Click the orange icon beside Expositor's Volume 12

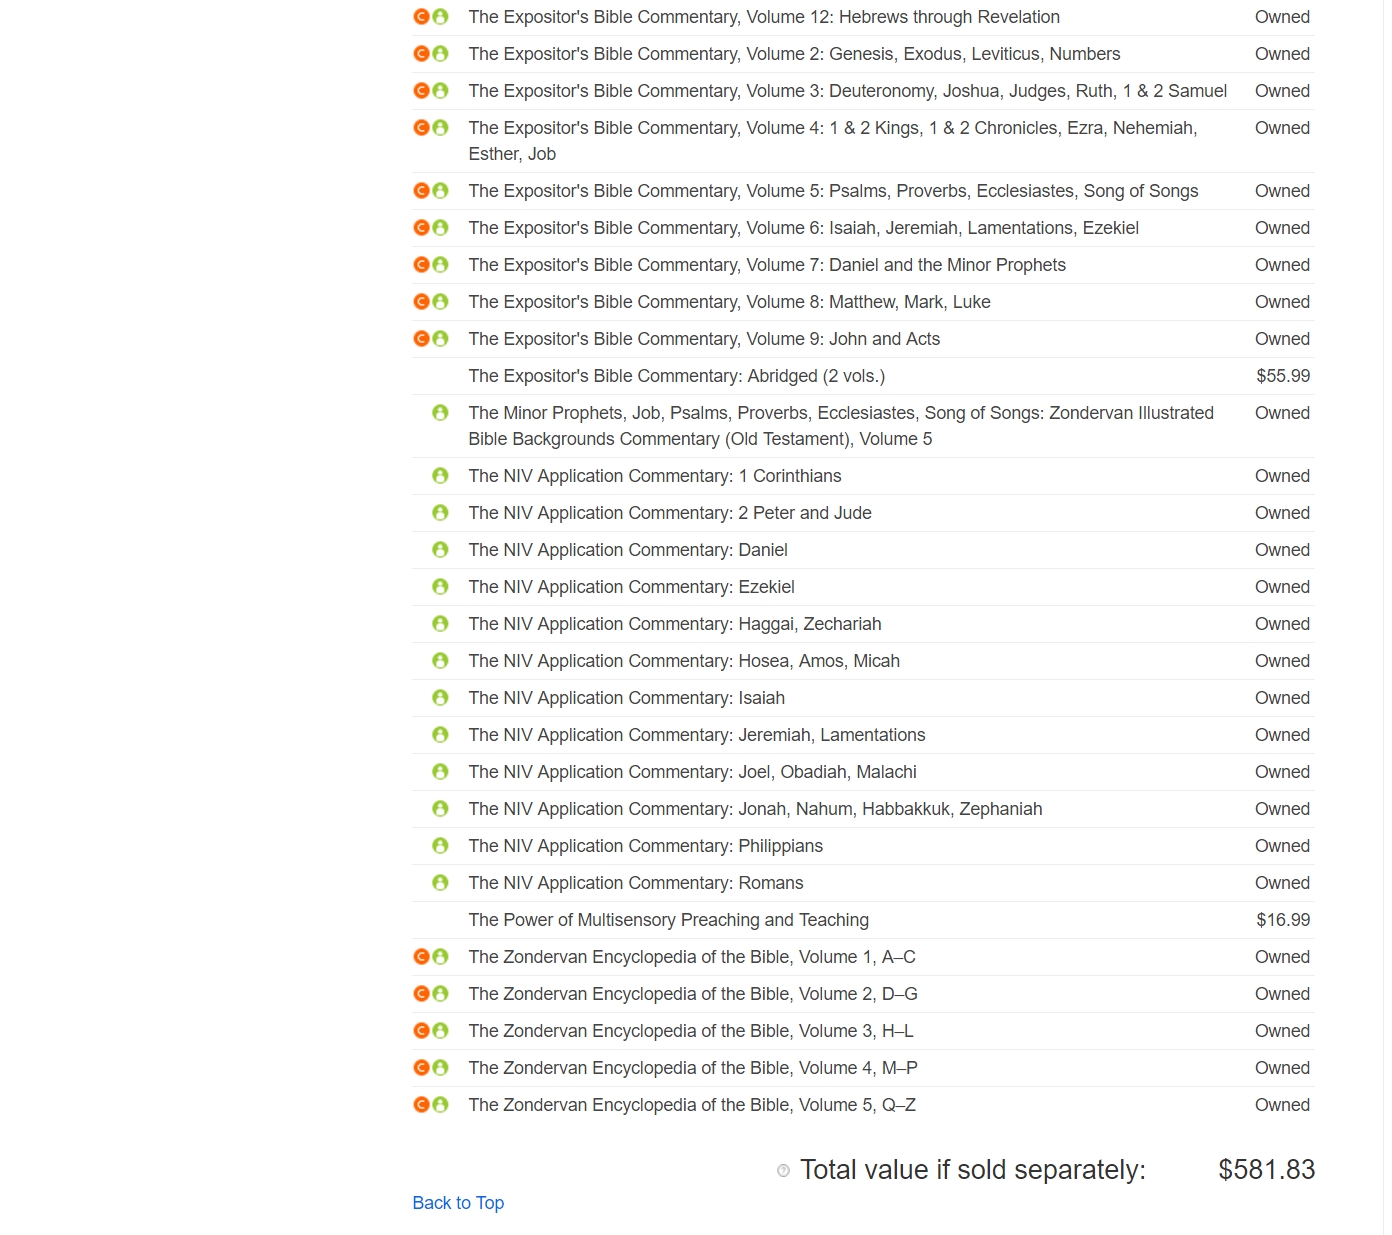[421, 17]
